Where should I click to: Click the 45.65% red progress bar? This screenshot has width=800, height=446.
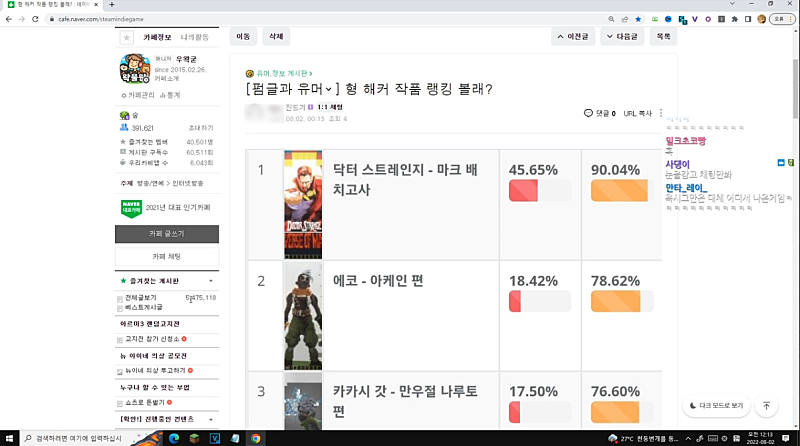point(540,191)
